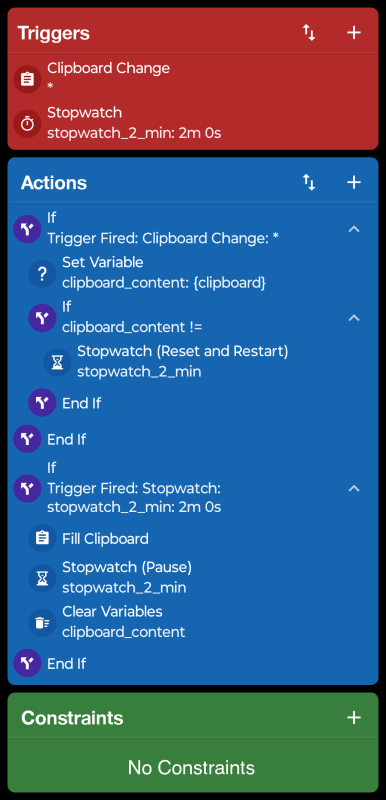The width and height of the screenshot is (386, 800).
Task: Collapse the If Stopwatch trigger fired block
Action: click(353, 488)
